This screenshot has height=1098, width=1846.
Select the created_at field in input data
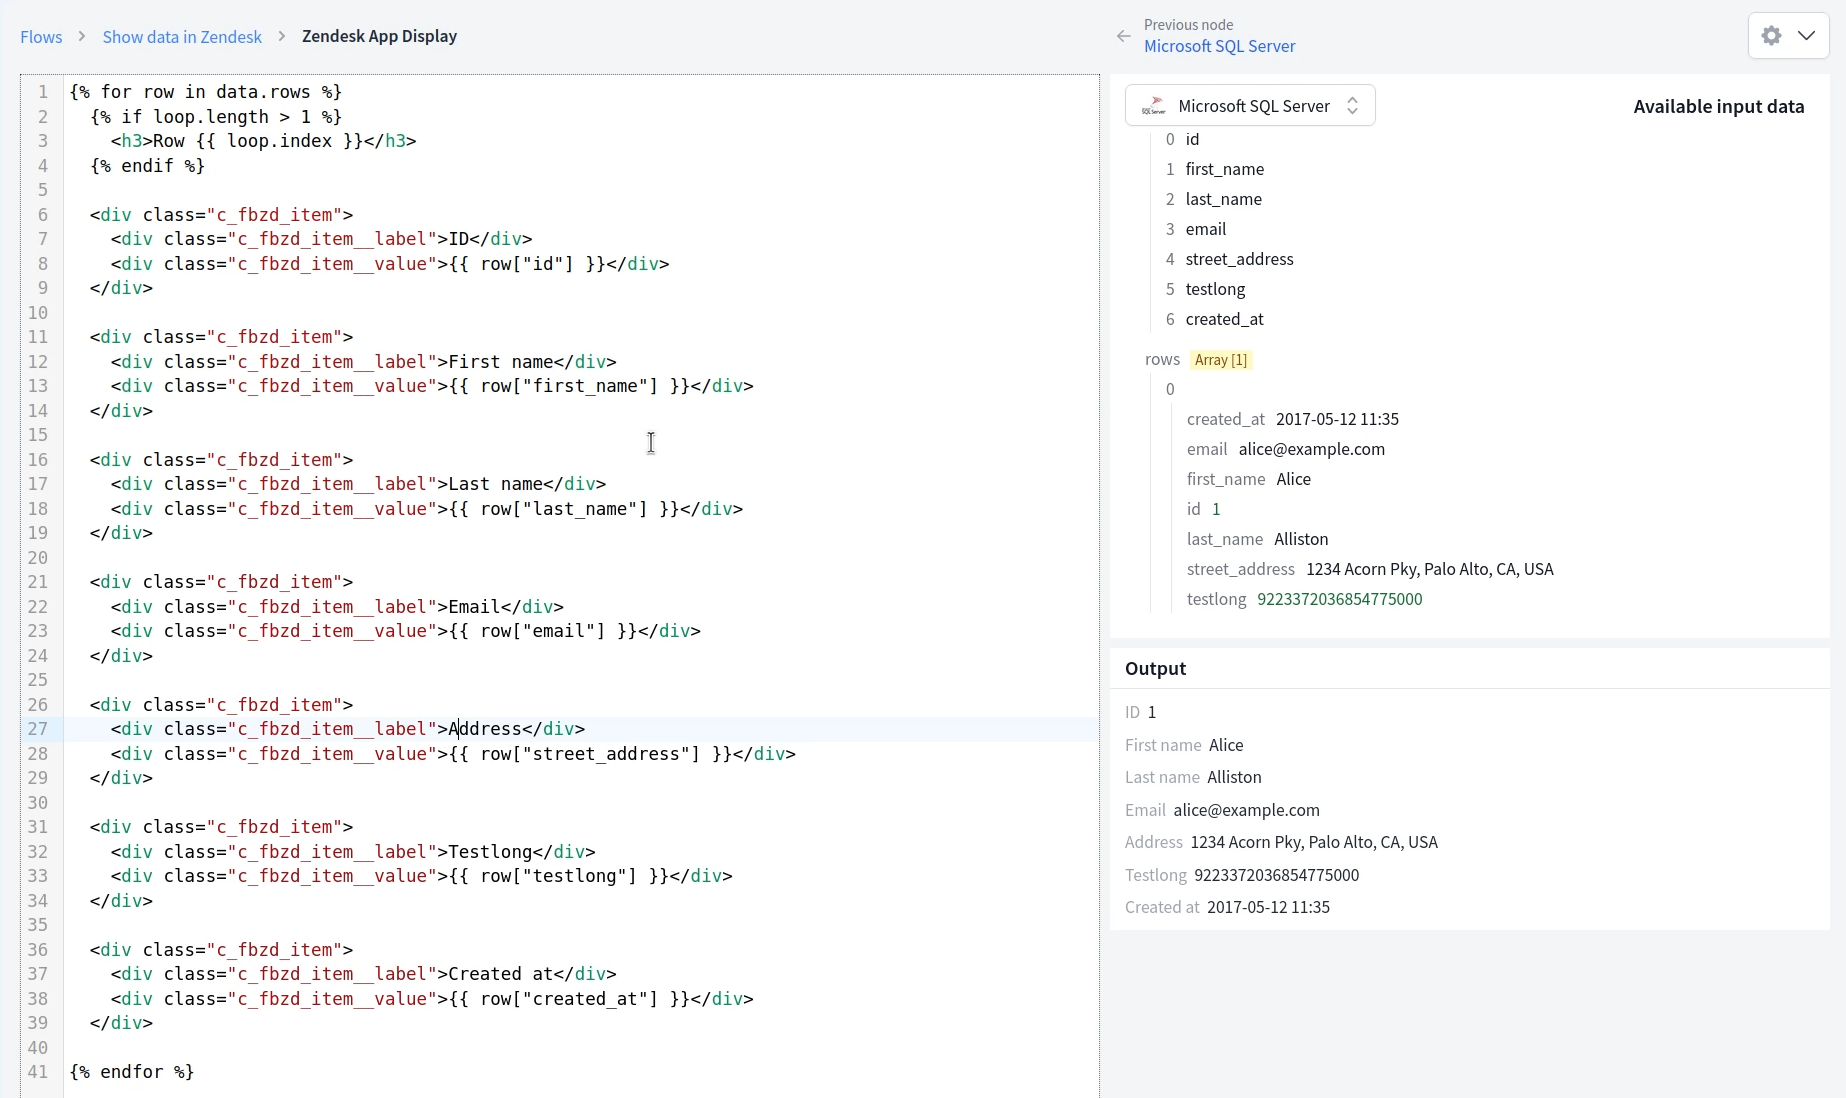click(x=1225, y=319)
